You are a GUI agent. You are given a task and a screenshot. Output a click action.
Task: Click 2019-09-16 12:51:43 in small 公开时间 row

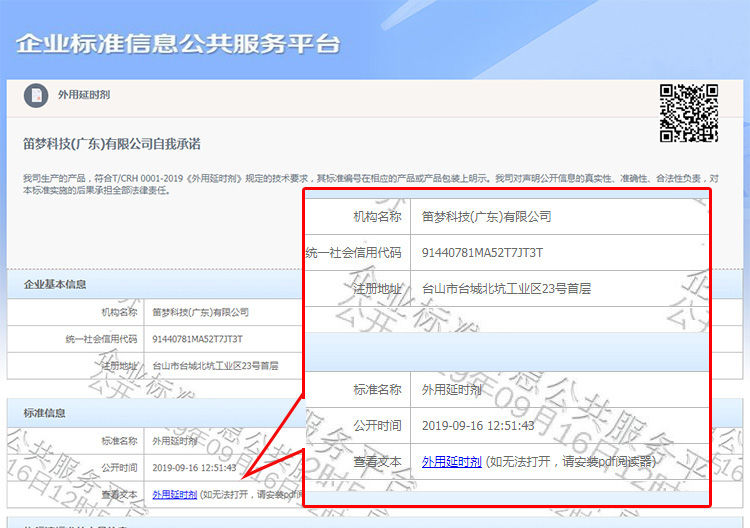[194, 467]
